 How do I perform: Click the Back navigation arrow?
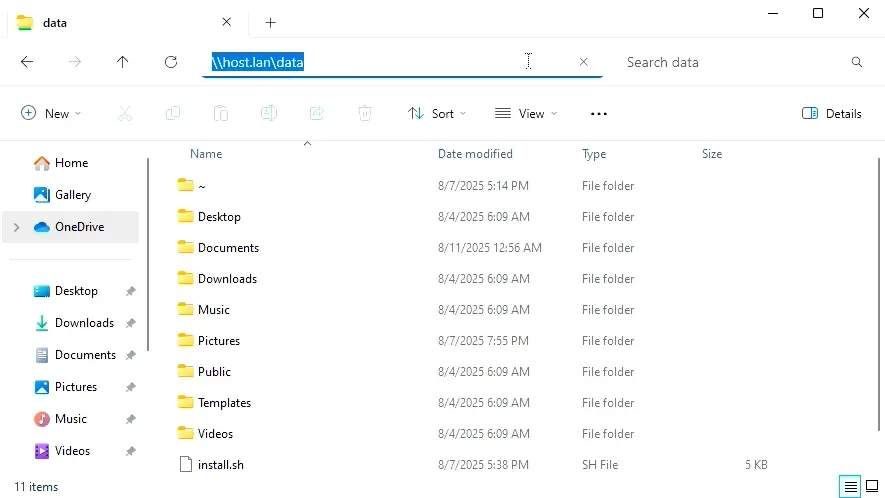click(x=27, y=62)
